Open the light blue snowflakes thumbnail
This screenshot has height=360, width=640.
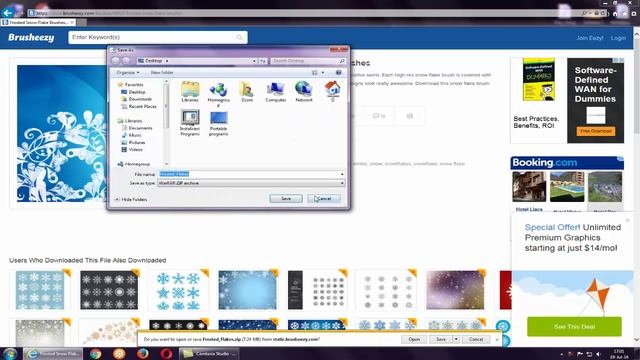[x=40, y=290]
